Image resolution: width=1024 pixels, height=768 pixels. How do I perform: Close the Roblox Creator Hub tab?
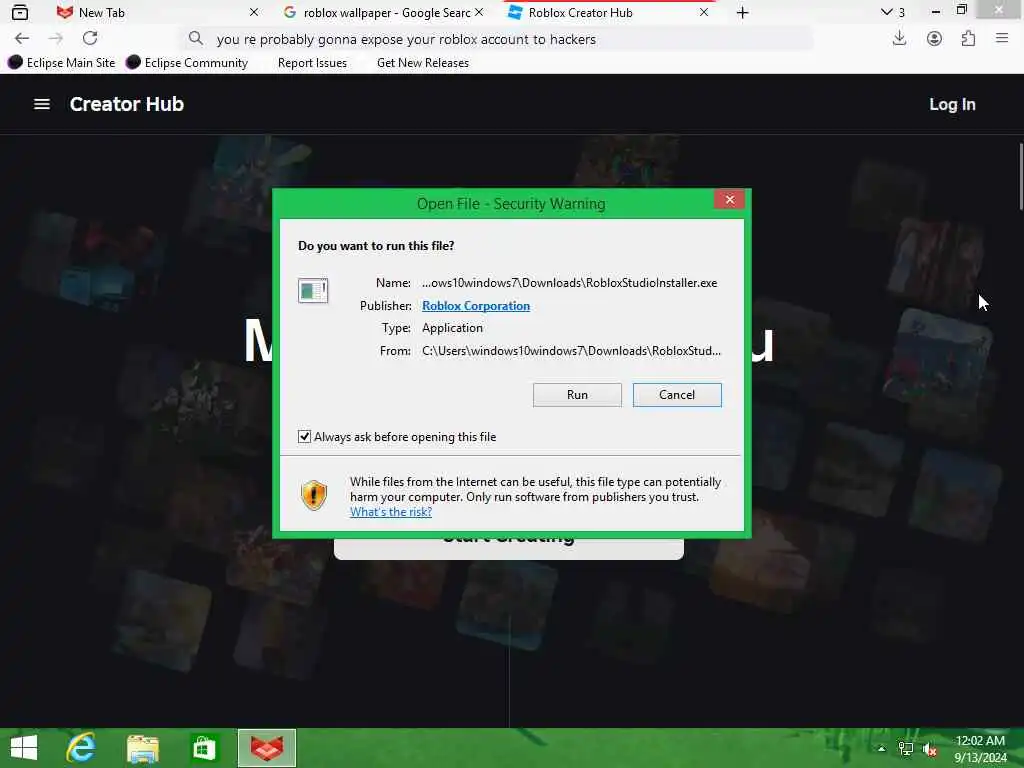704,12
